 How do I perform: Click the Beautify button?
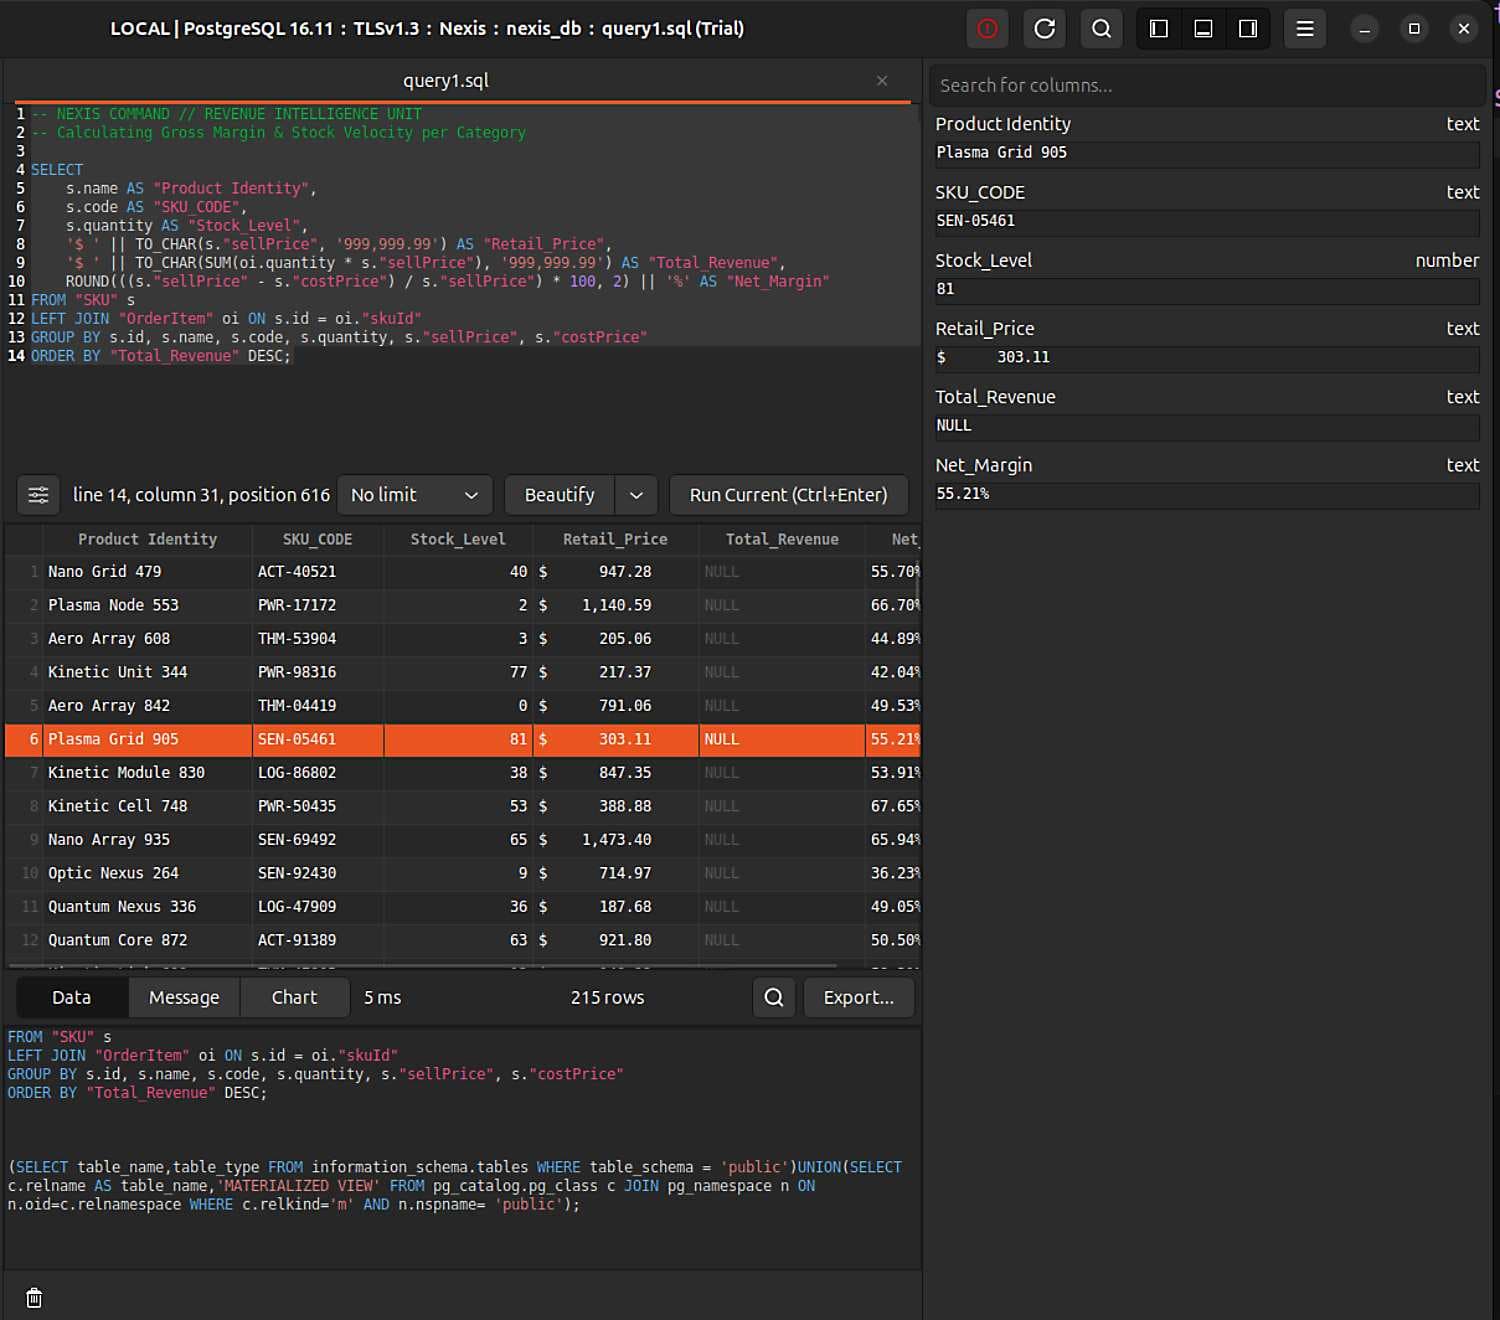pos(559,495)
